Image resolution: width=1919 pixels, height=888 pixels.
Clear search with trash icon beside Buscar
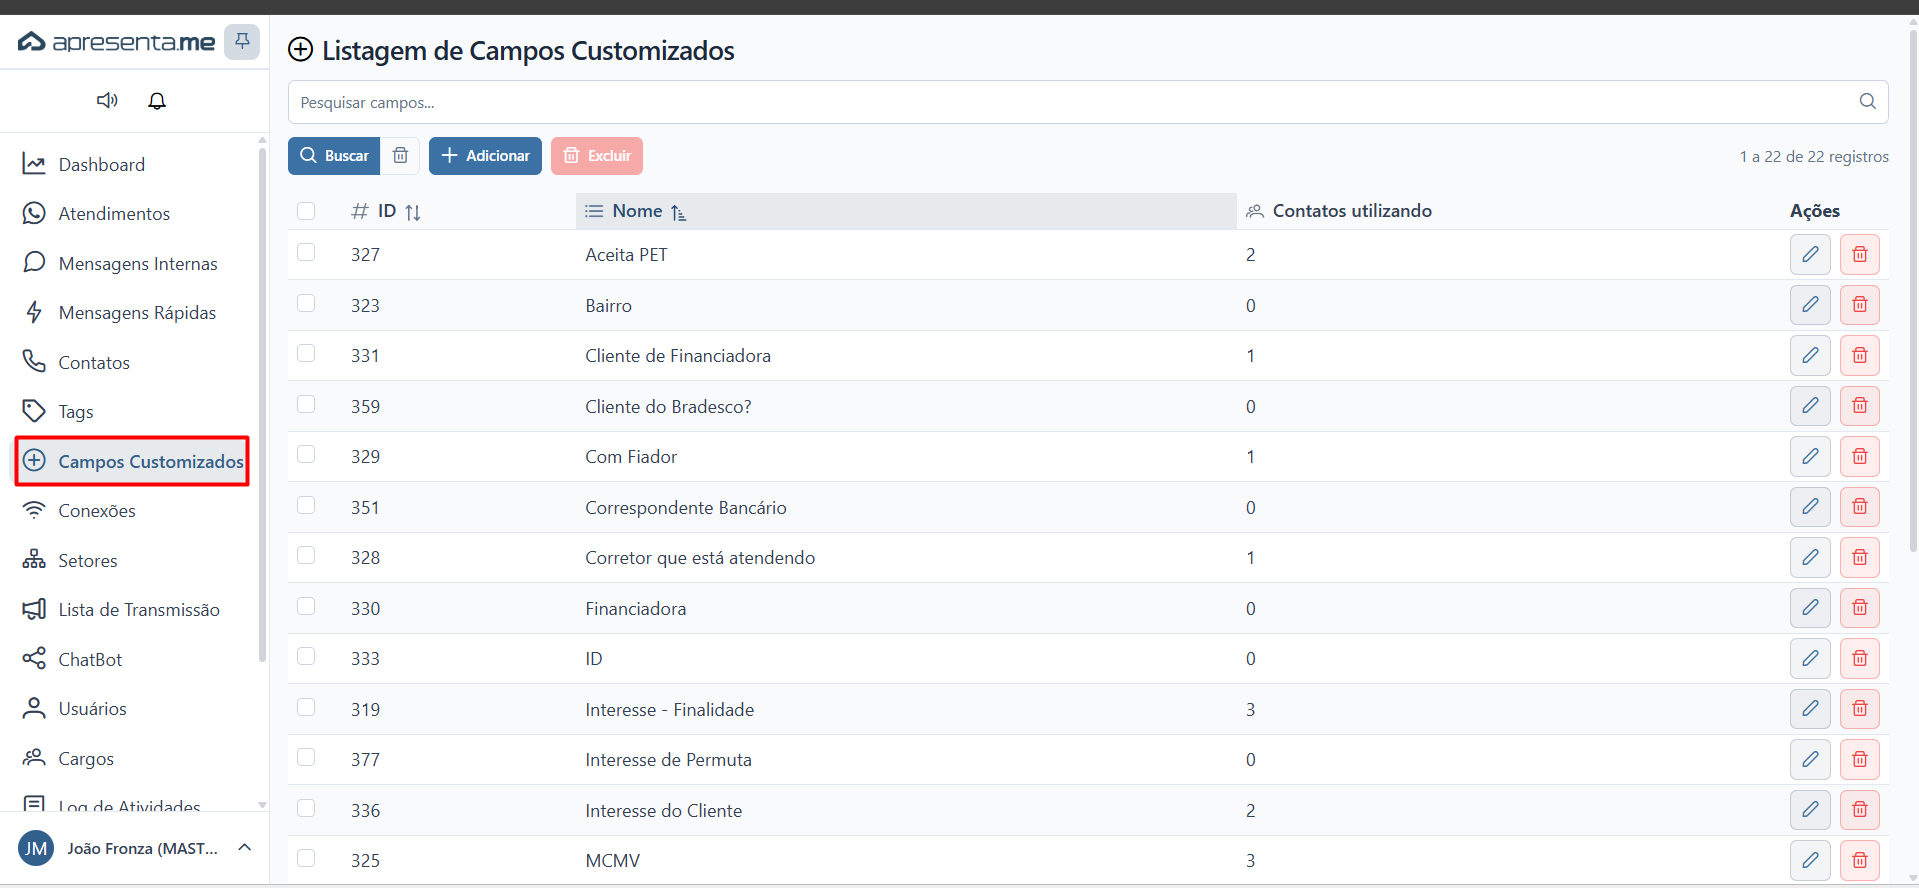[400, 156]
